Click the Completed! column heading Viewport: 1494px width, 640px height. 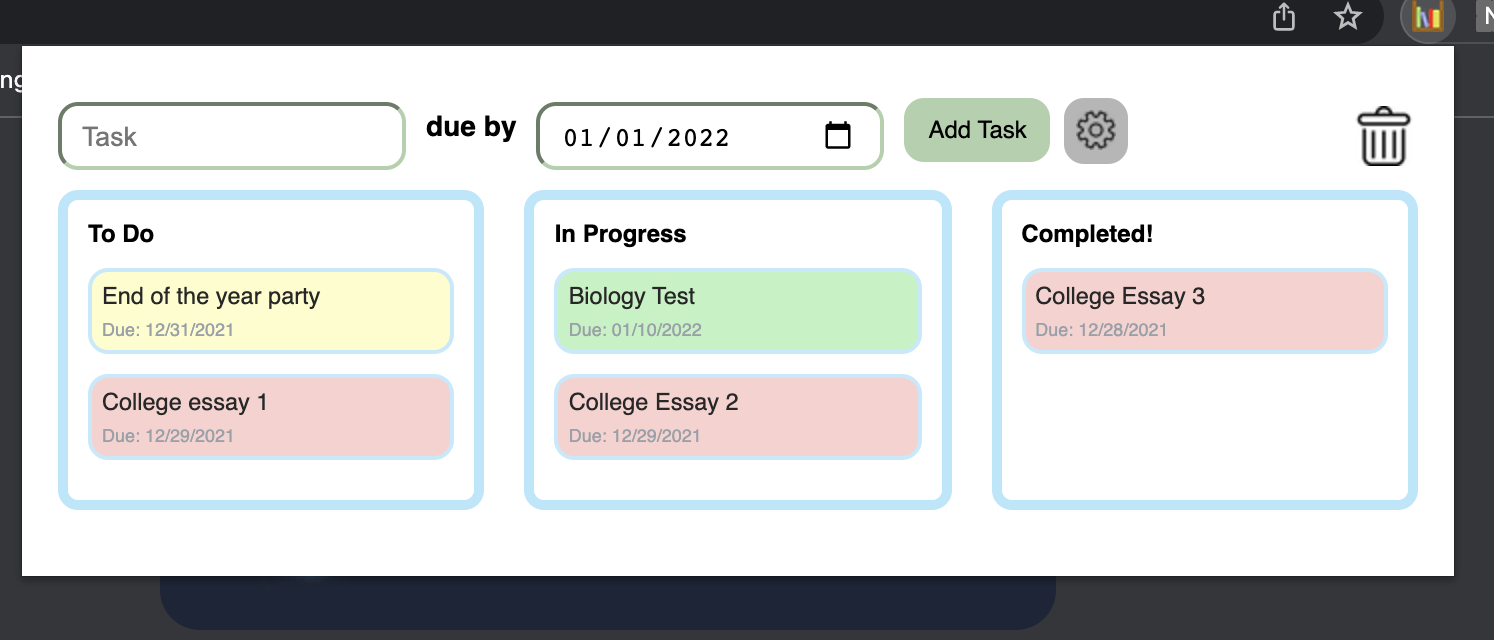(1087, 234)
